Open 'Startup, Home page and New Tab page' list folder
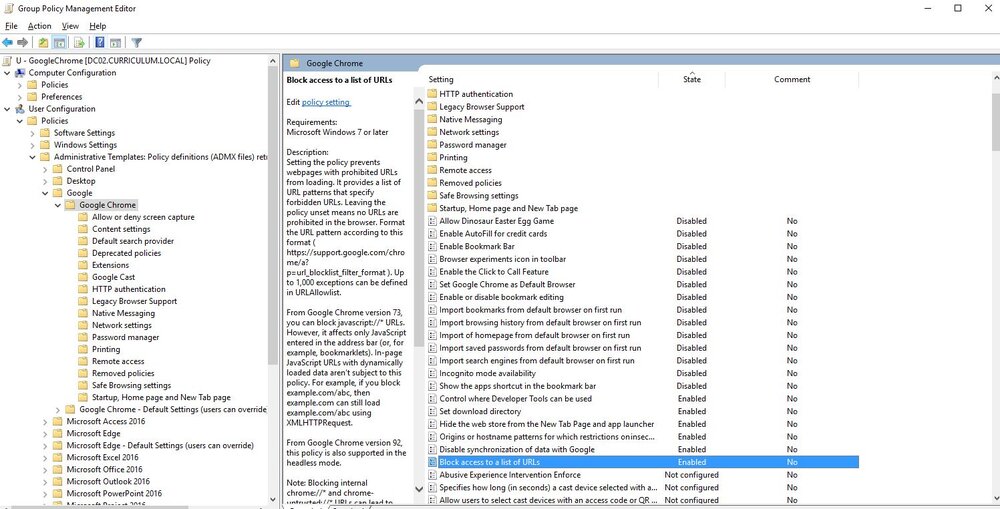 508,209
